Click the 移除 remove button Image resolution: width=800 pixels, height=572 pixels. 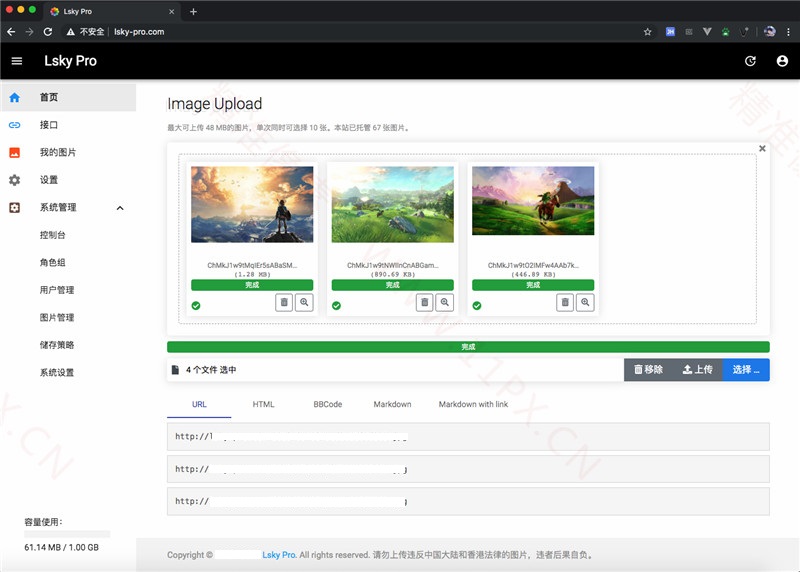[x=648, y=369]
